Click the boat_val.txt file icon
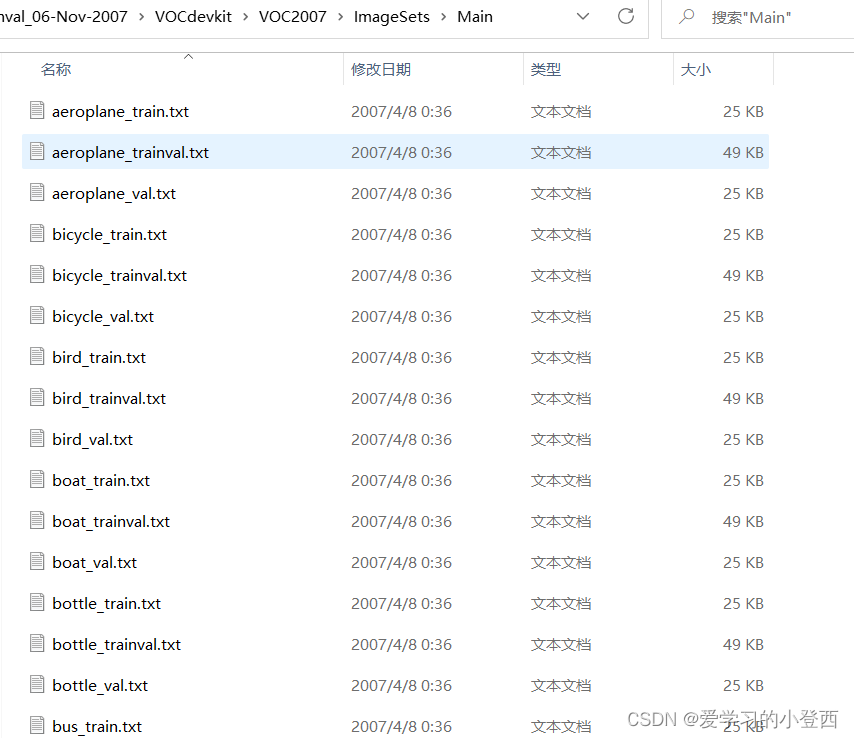This screenshot has height=738, width=854. click(37, 561)
